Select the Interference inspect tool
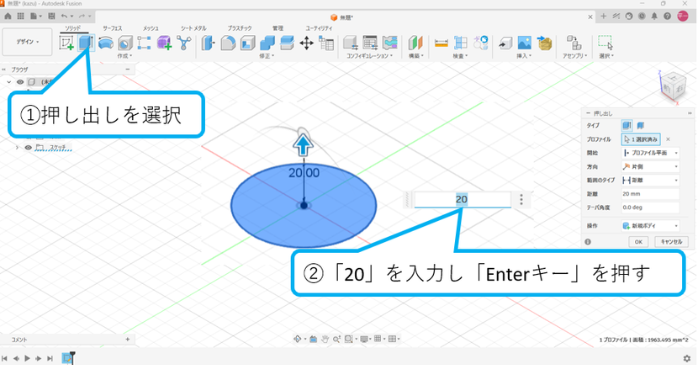The width and height of the screenshot is (698, 365). [461, 43]
